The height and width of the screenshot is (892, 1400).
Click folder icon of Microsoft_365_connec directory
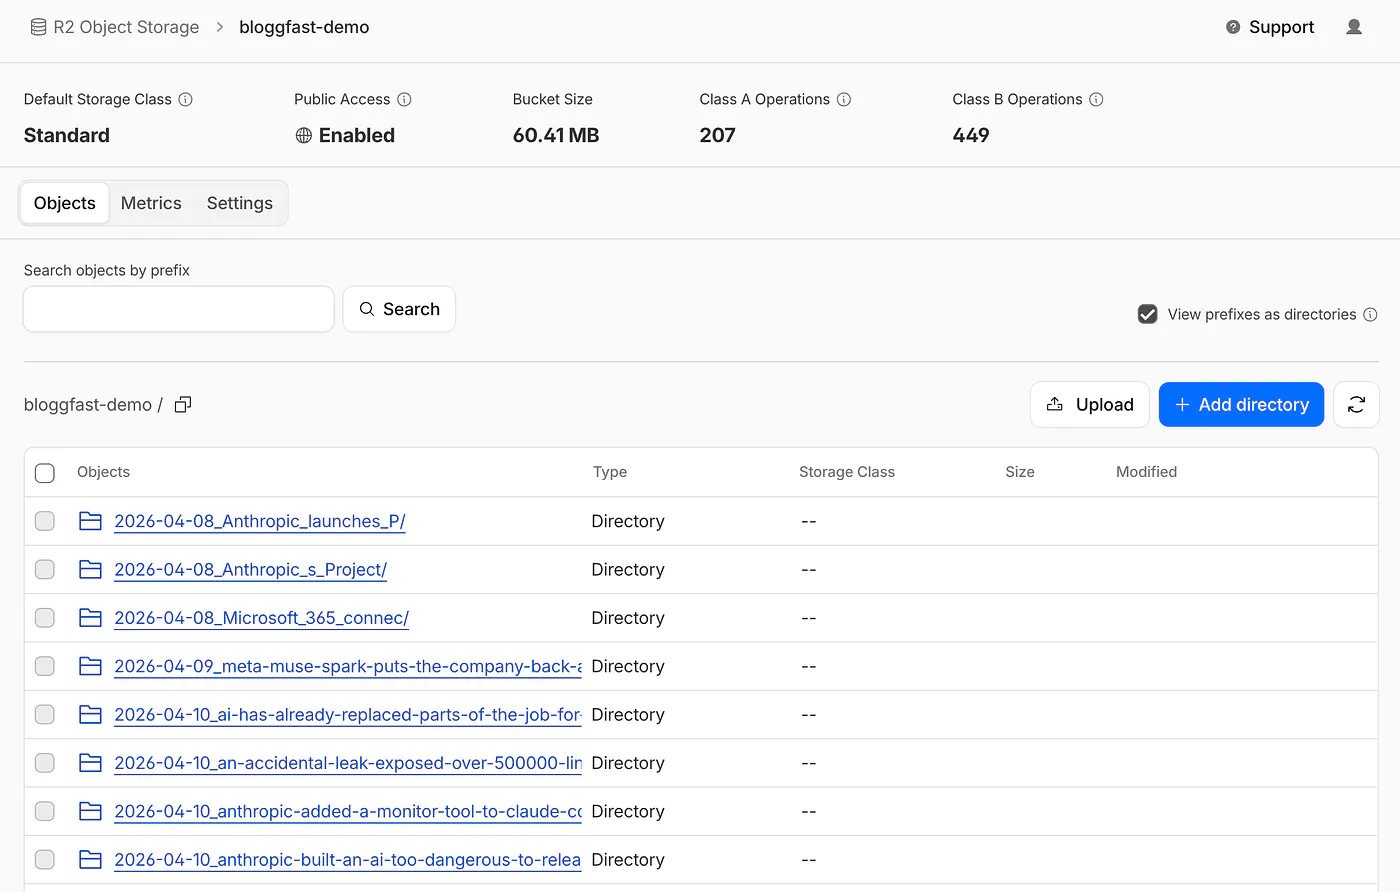[90, 618]
